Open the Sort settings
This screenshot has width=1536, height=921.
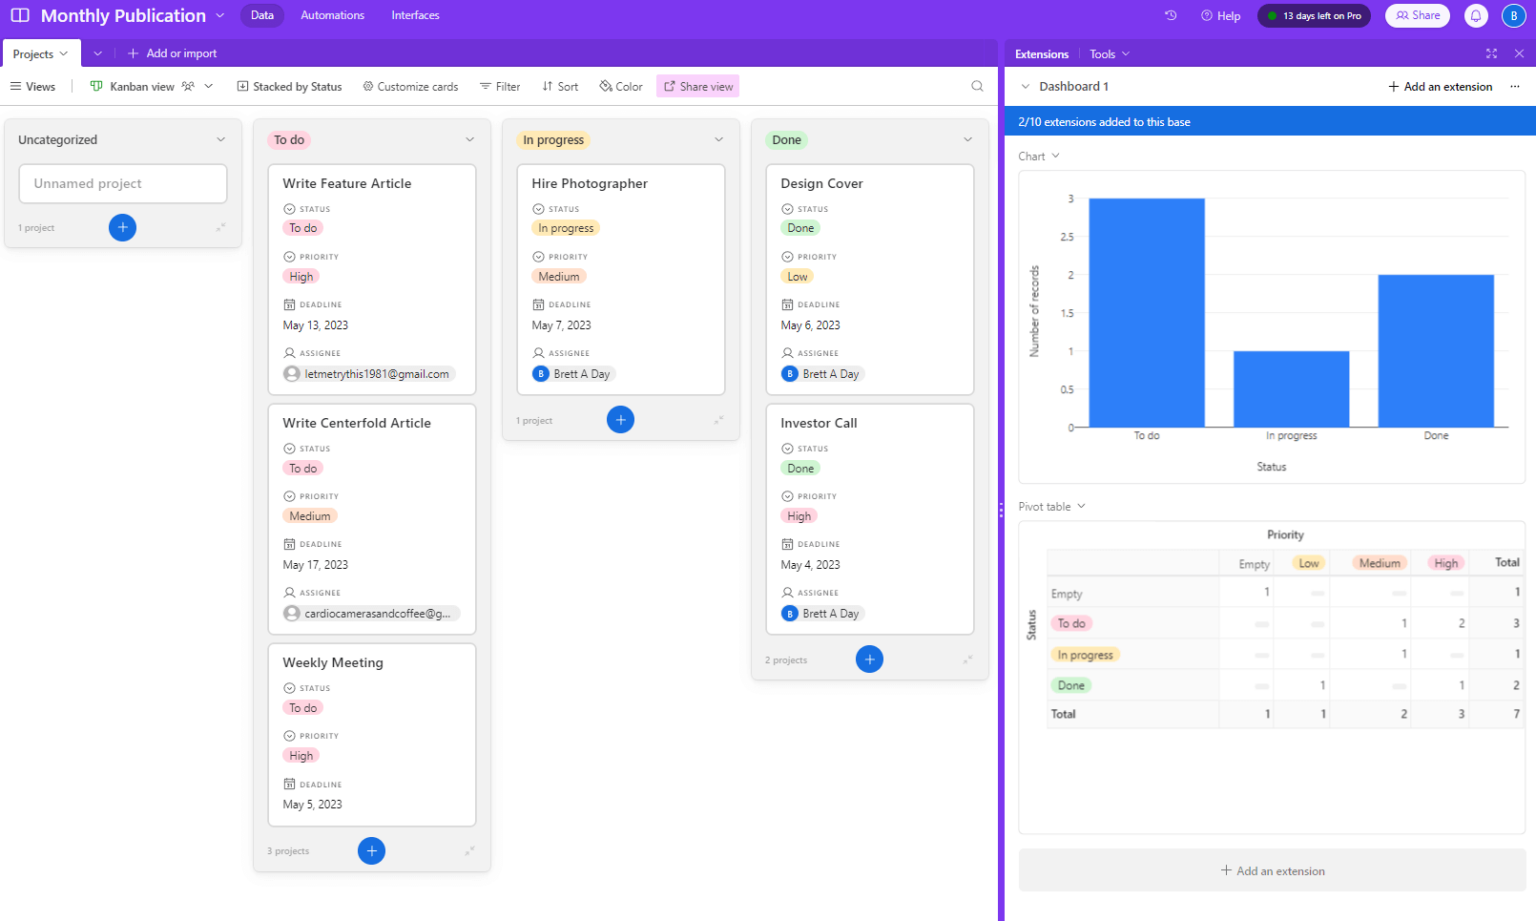pos(560,86)
